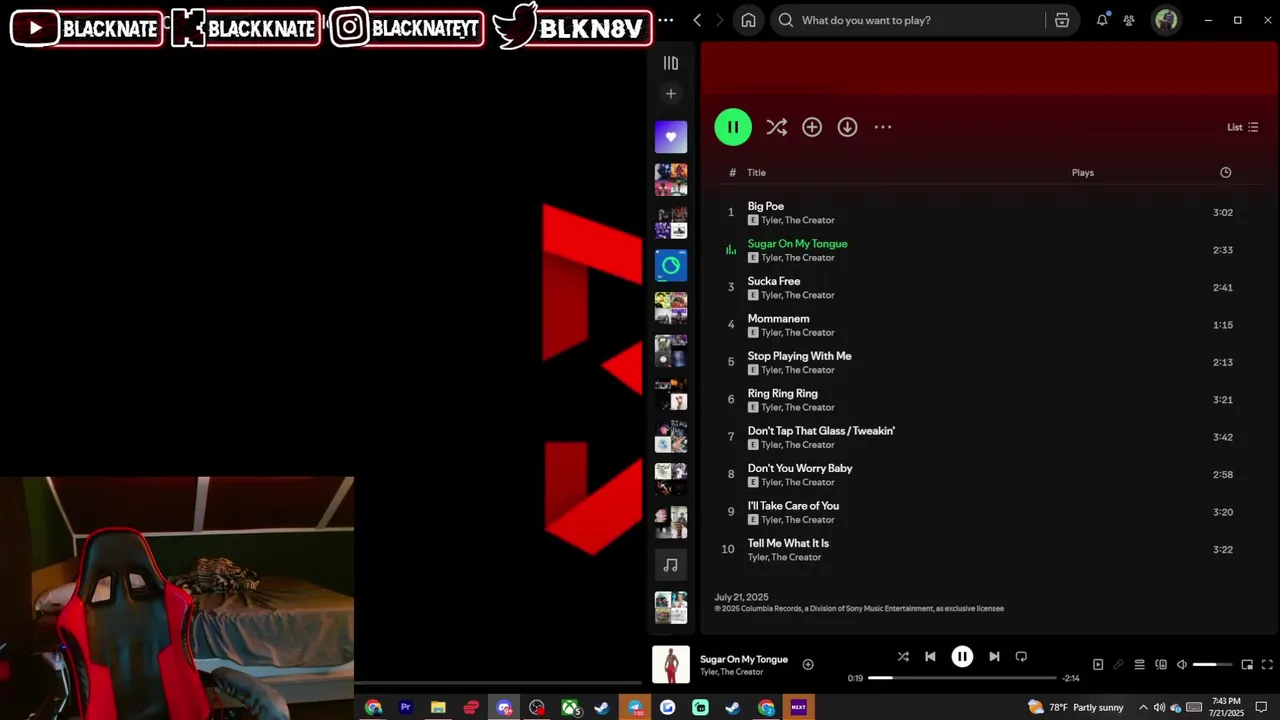Open the play Queue
Viewport: 1280px width, 720px height.
(x=1139, y=665)
